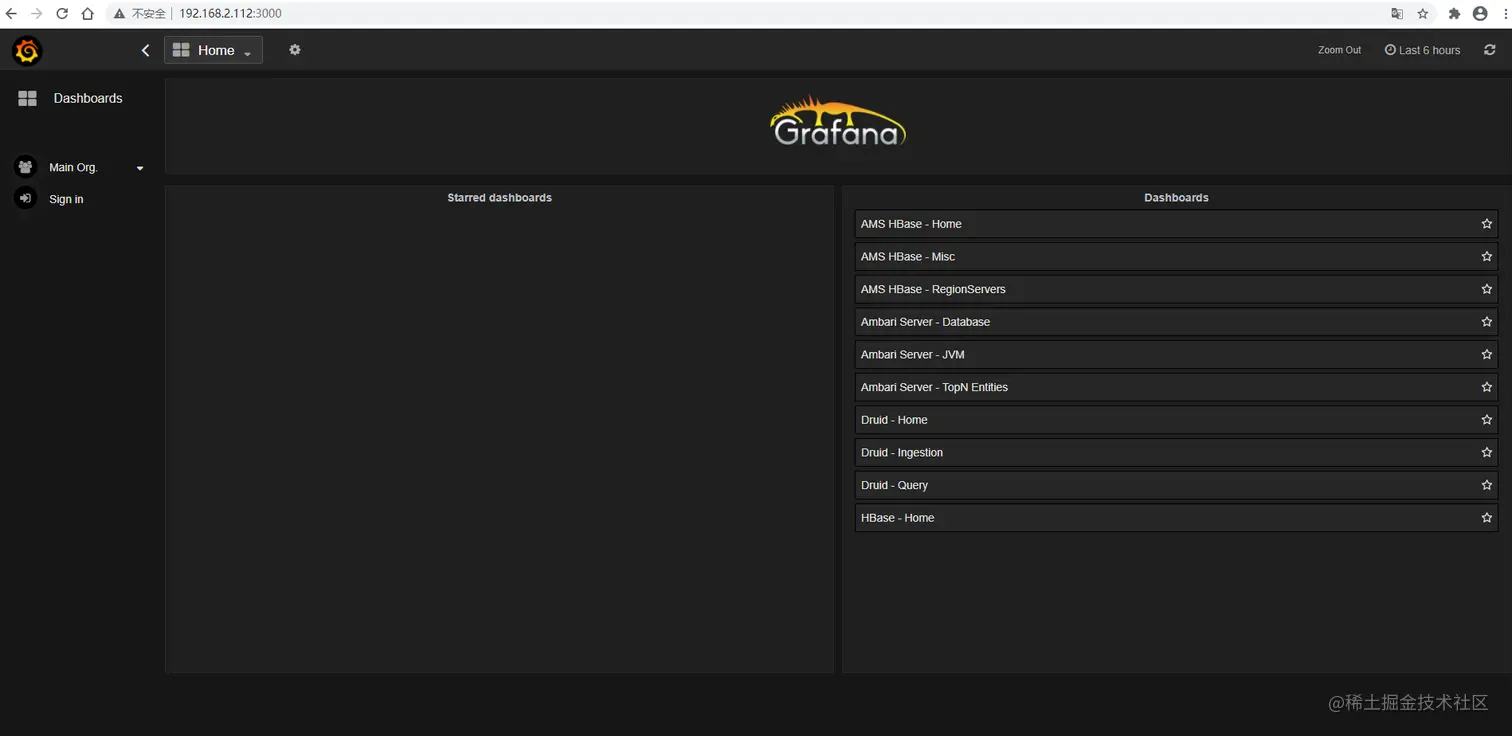Click the Main Org. users icon

(x=25, y=167)
